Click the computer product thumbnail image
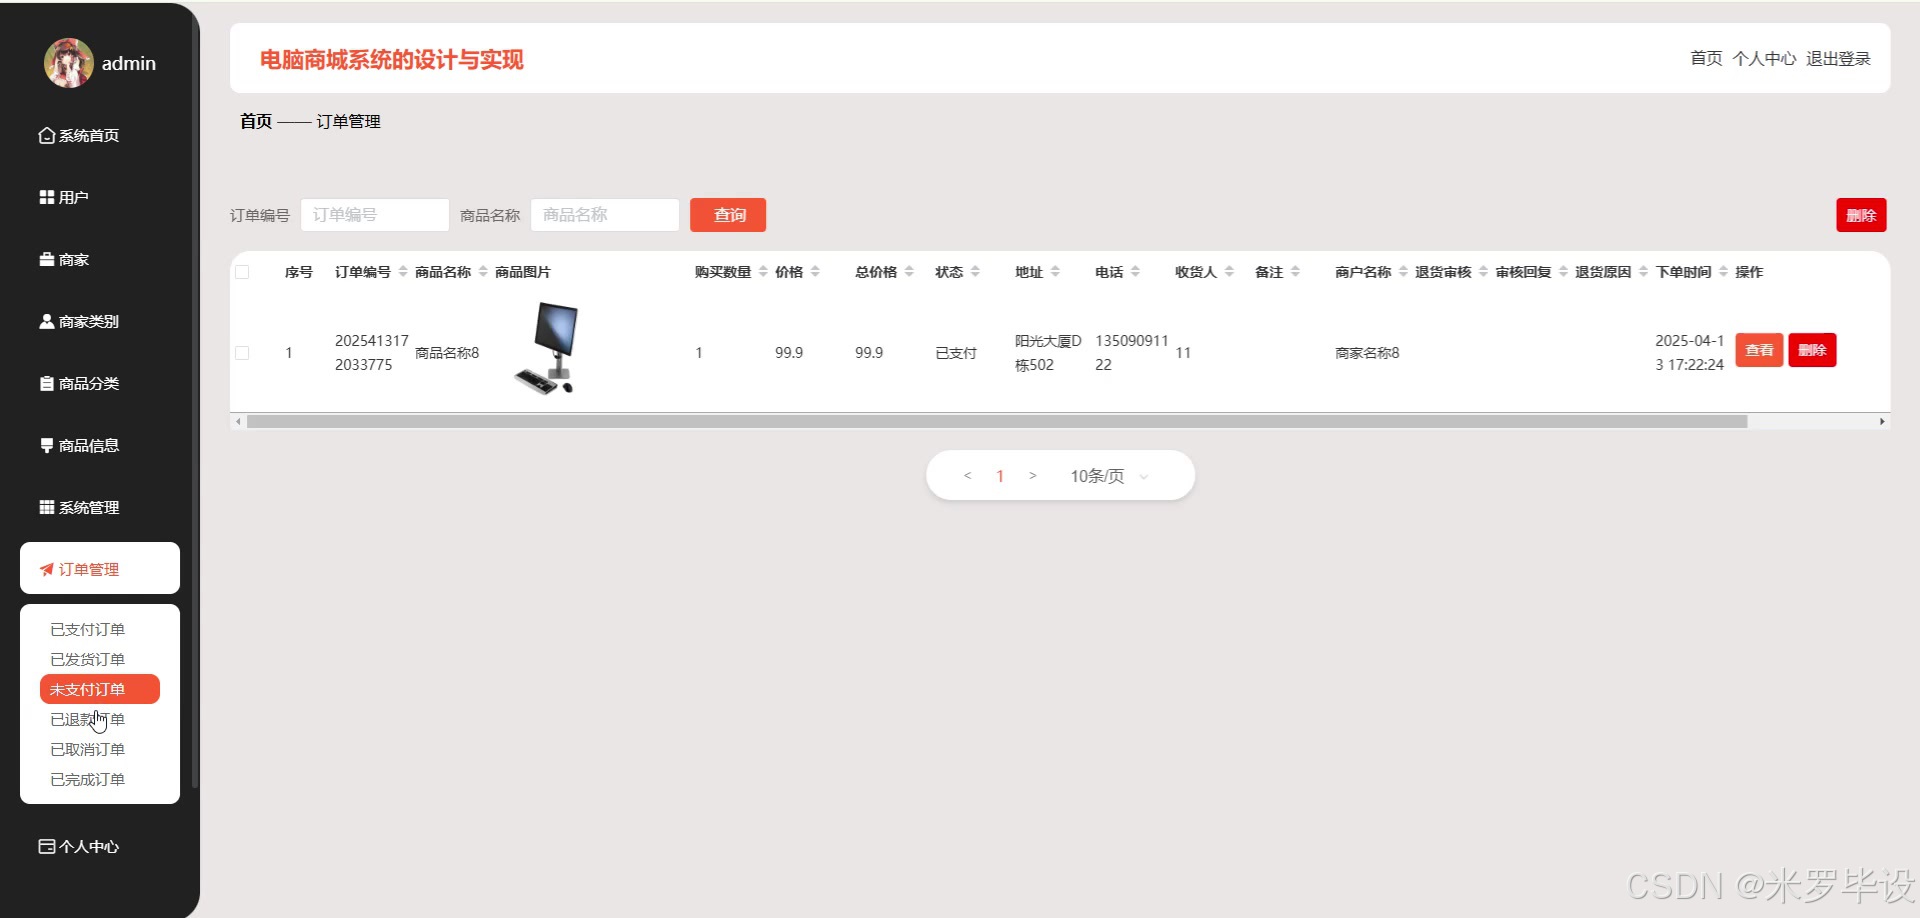This screenshot has width=1920, height=918. point(550,348)
